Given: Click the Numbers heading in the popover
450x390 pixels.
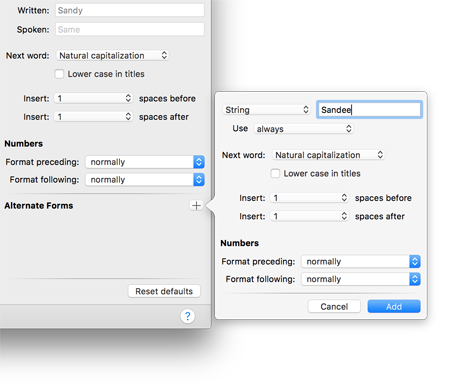Looking at the screenshot, I should (240, 243).
